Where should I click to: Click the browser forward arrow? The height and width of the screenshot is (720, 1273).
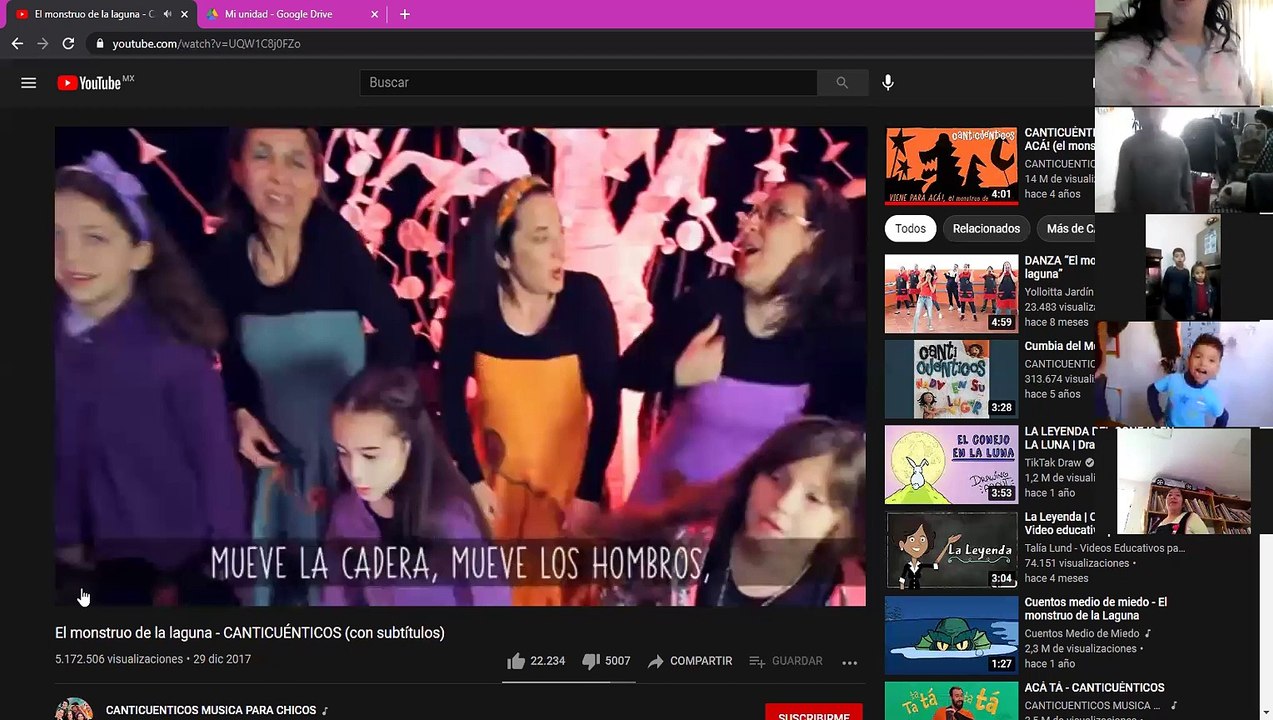click(x=42, y=44)
